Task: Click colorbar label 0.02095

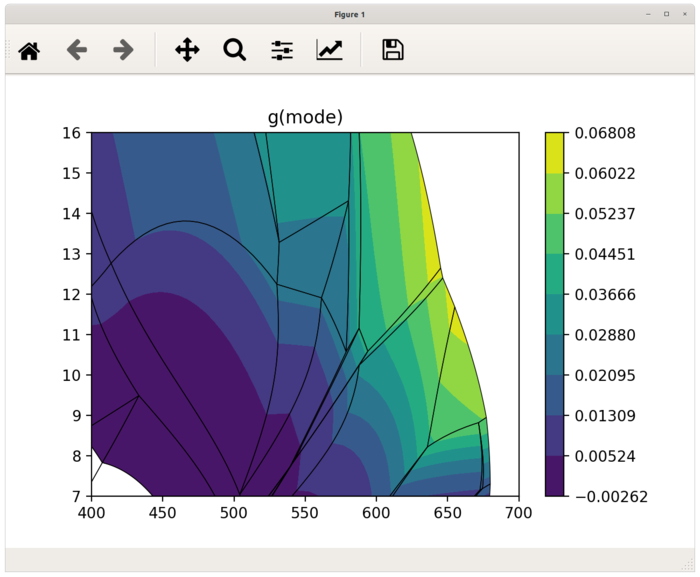Action: tap(605, 376)
